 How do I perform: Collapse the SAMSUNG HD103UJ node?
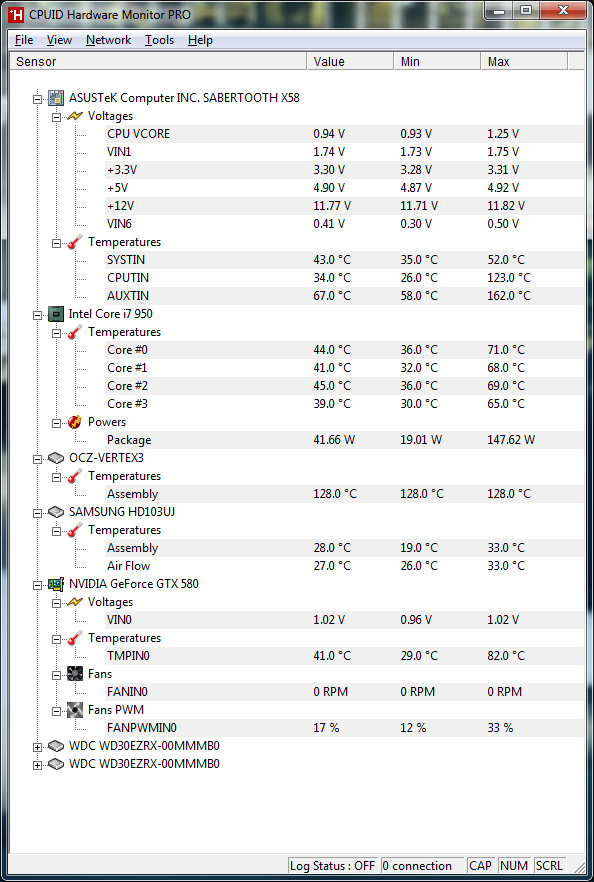pos(38,512)
